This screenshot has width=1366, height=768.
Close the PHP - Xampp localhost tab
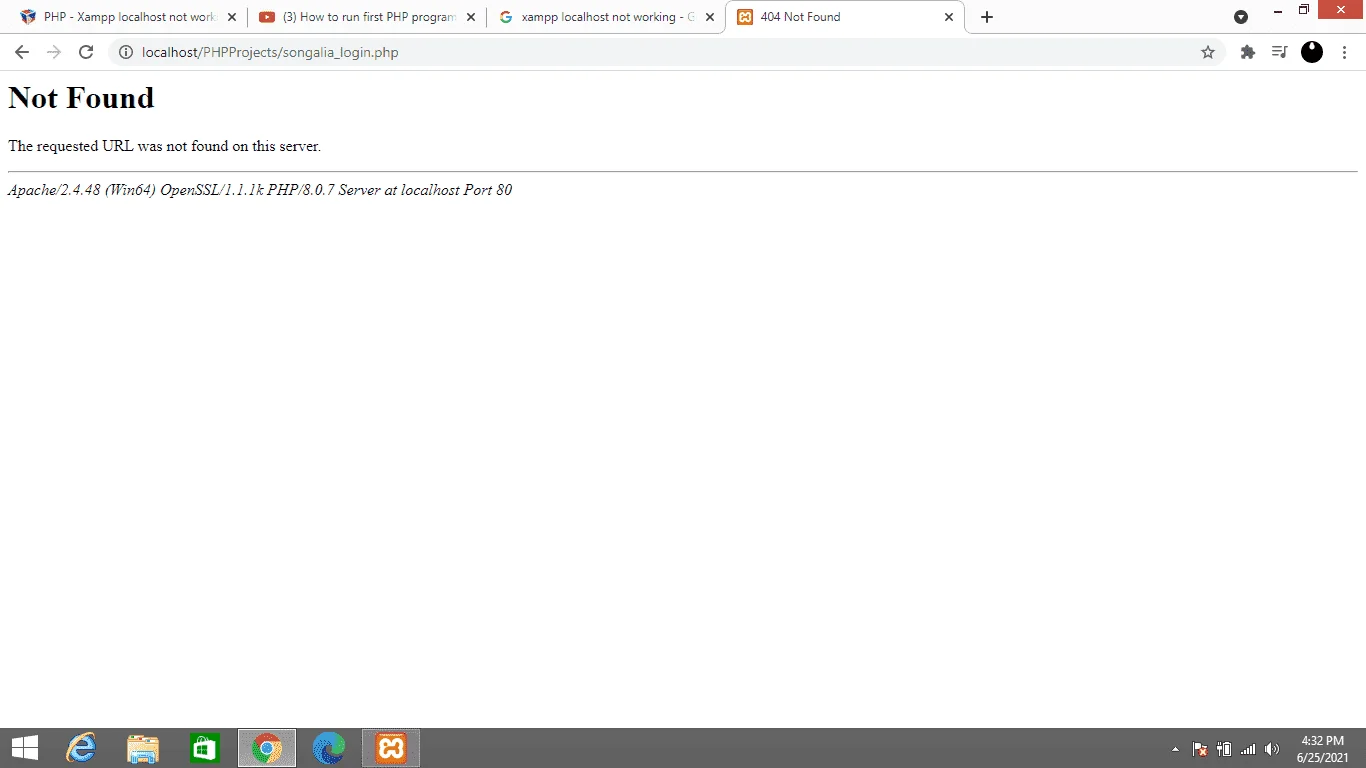(232, 17)
